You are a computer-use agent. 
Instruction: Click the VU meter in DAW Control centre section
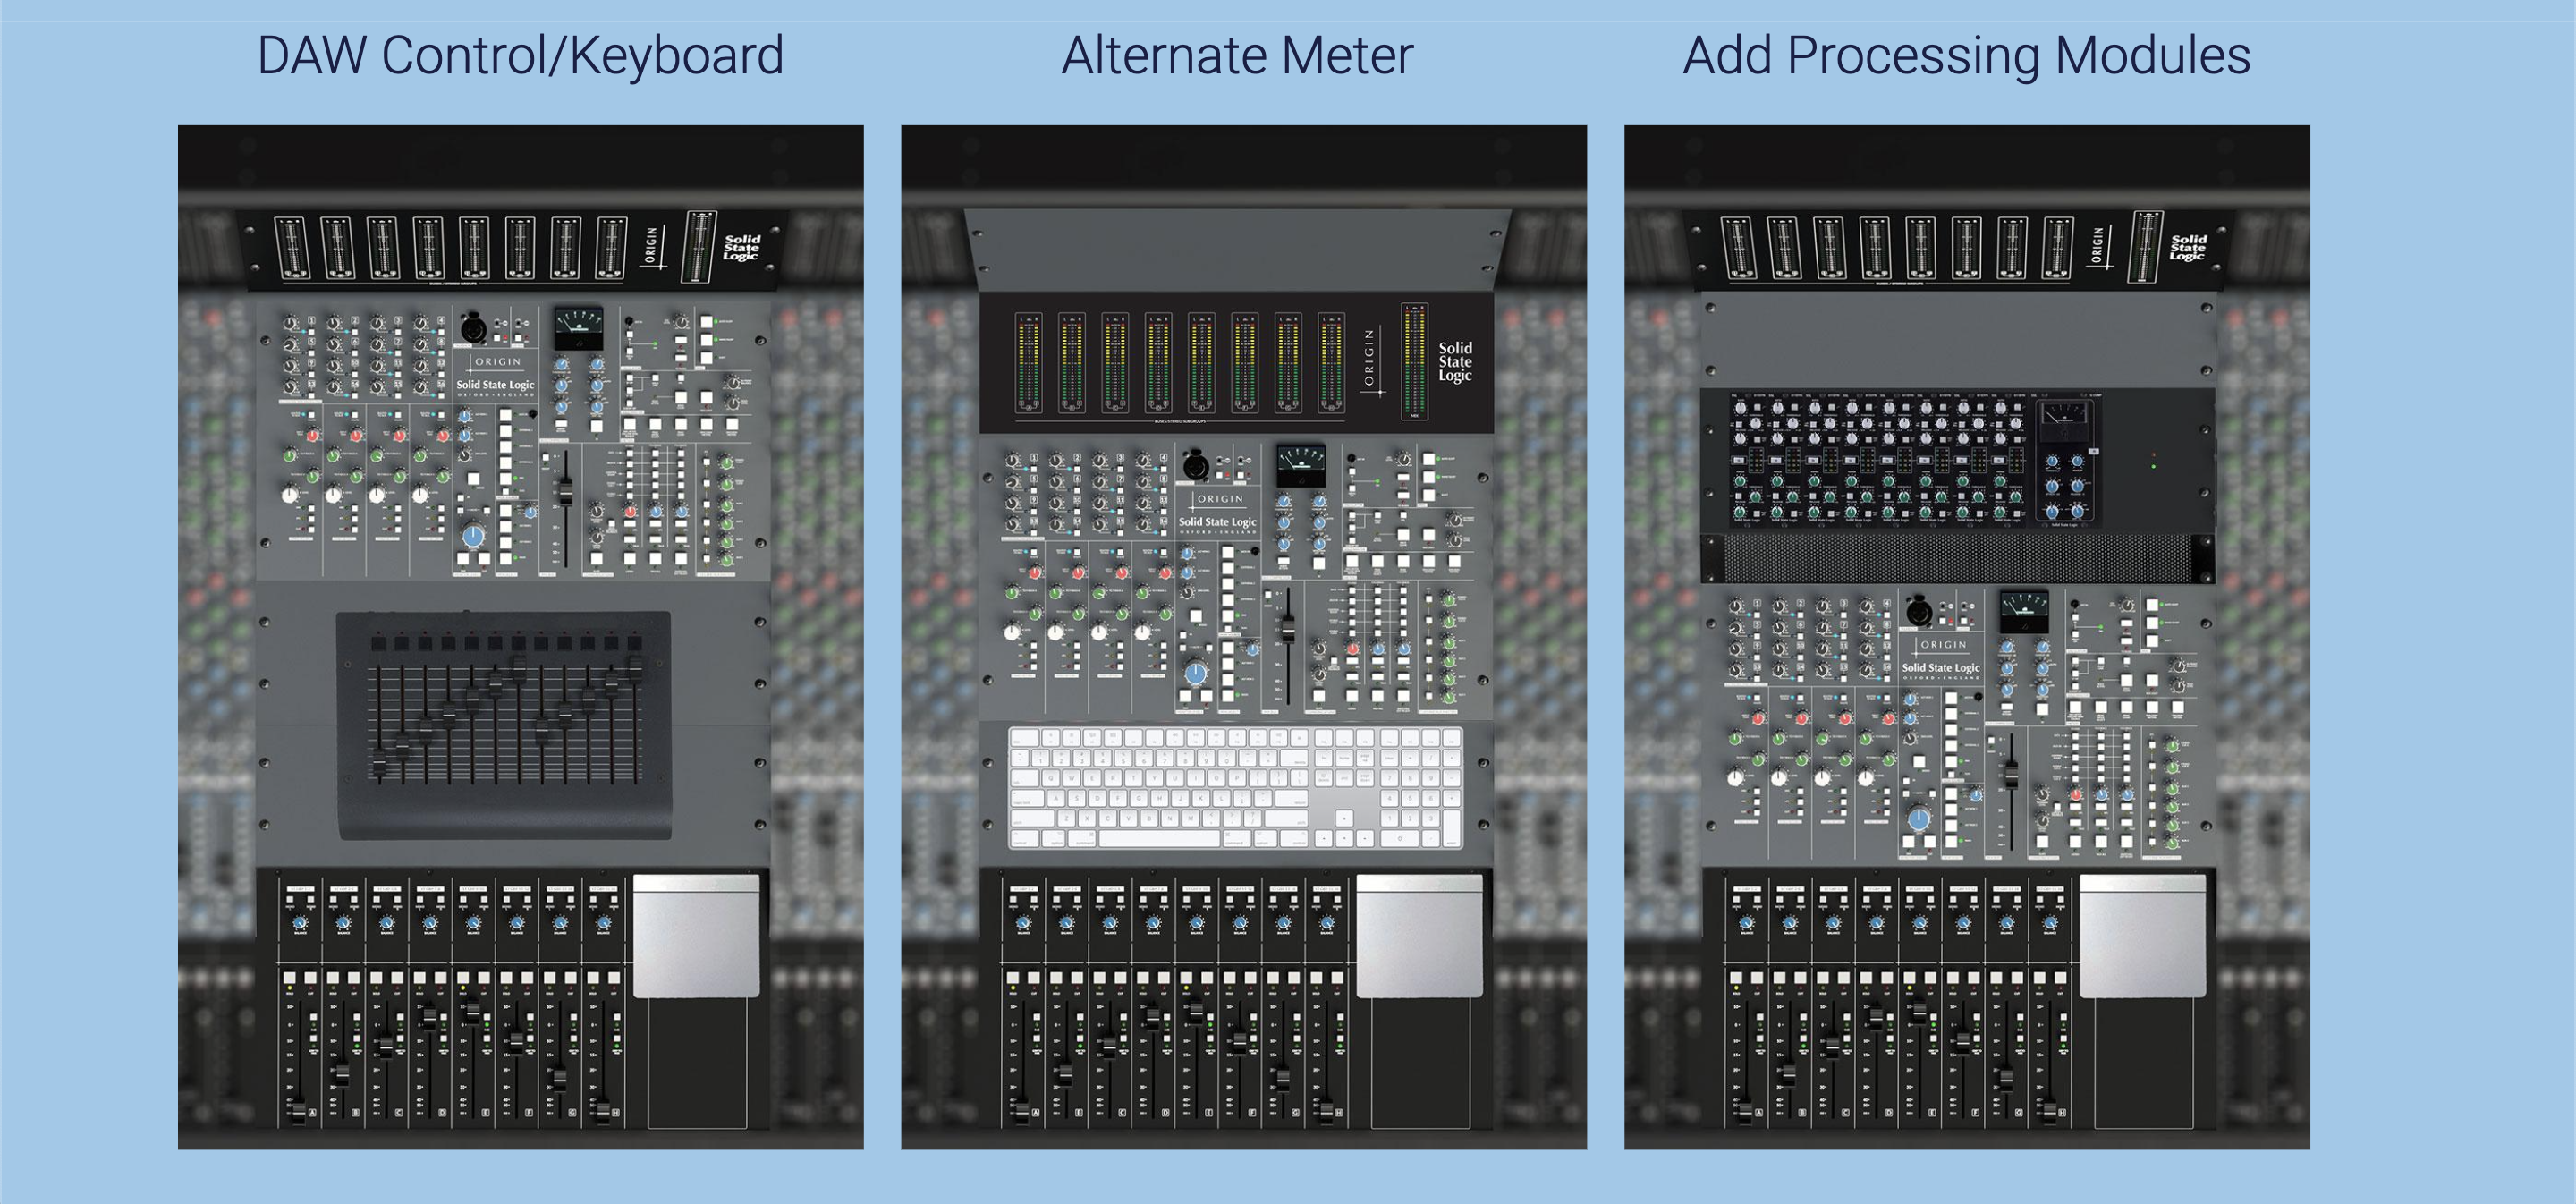[579, 327]
